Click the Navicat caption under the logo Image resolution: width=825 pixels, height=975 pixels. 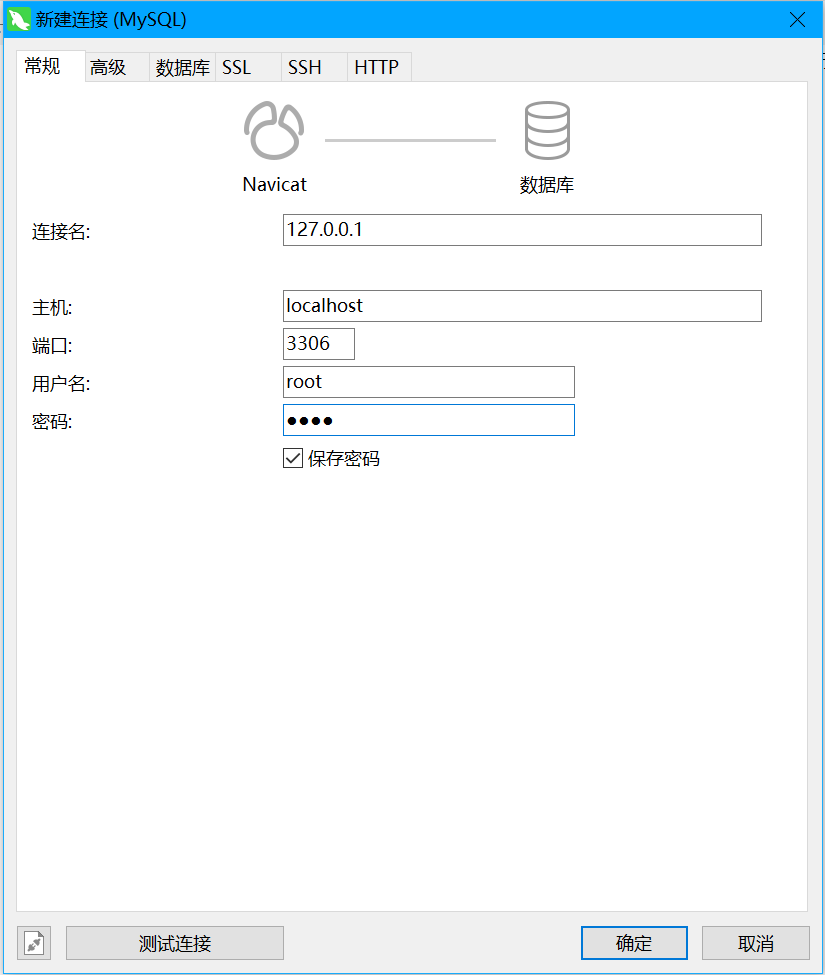coord(275,185)
